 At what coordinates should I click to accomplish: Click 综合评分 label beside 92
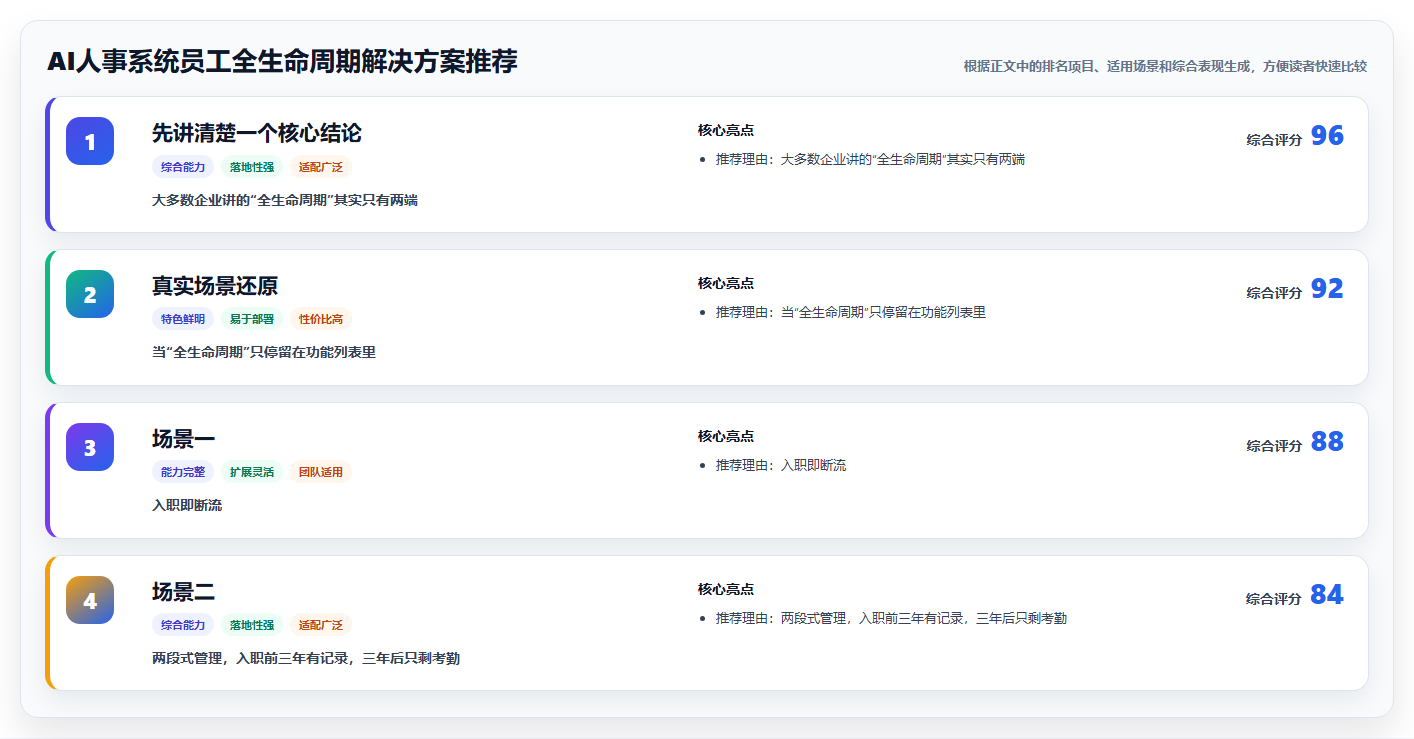(1274, 293)
